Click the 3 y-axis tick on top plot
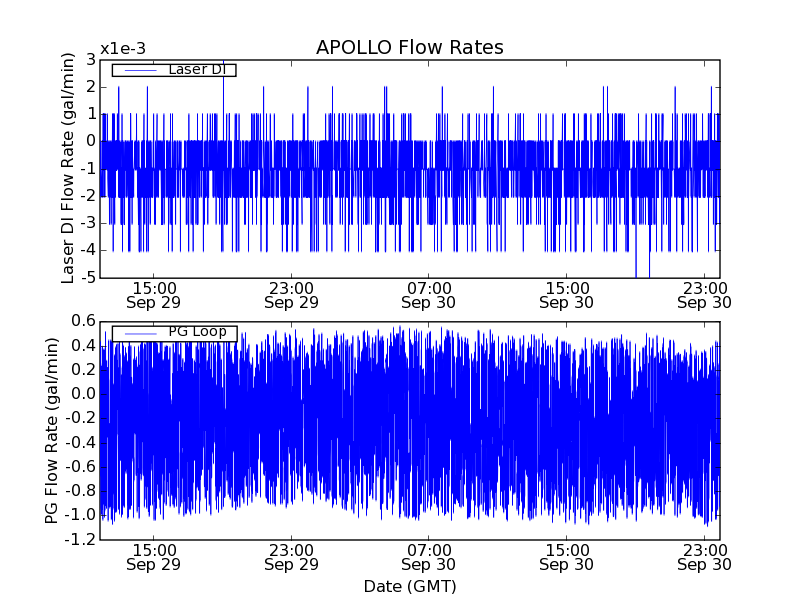This screenshot has height=600, width=800. pos(91,60)
